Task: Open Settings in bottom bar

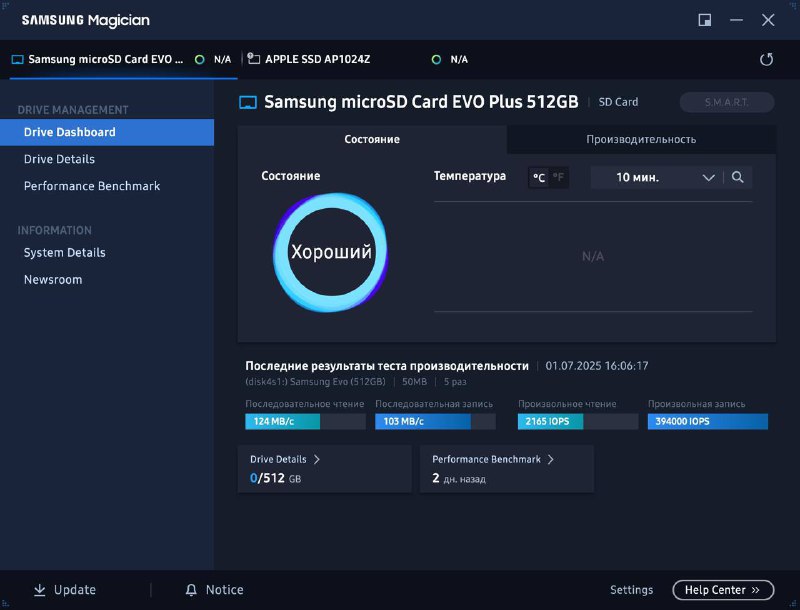Action: pos(632,590)
